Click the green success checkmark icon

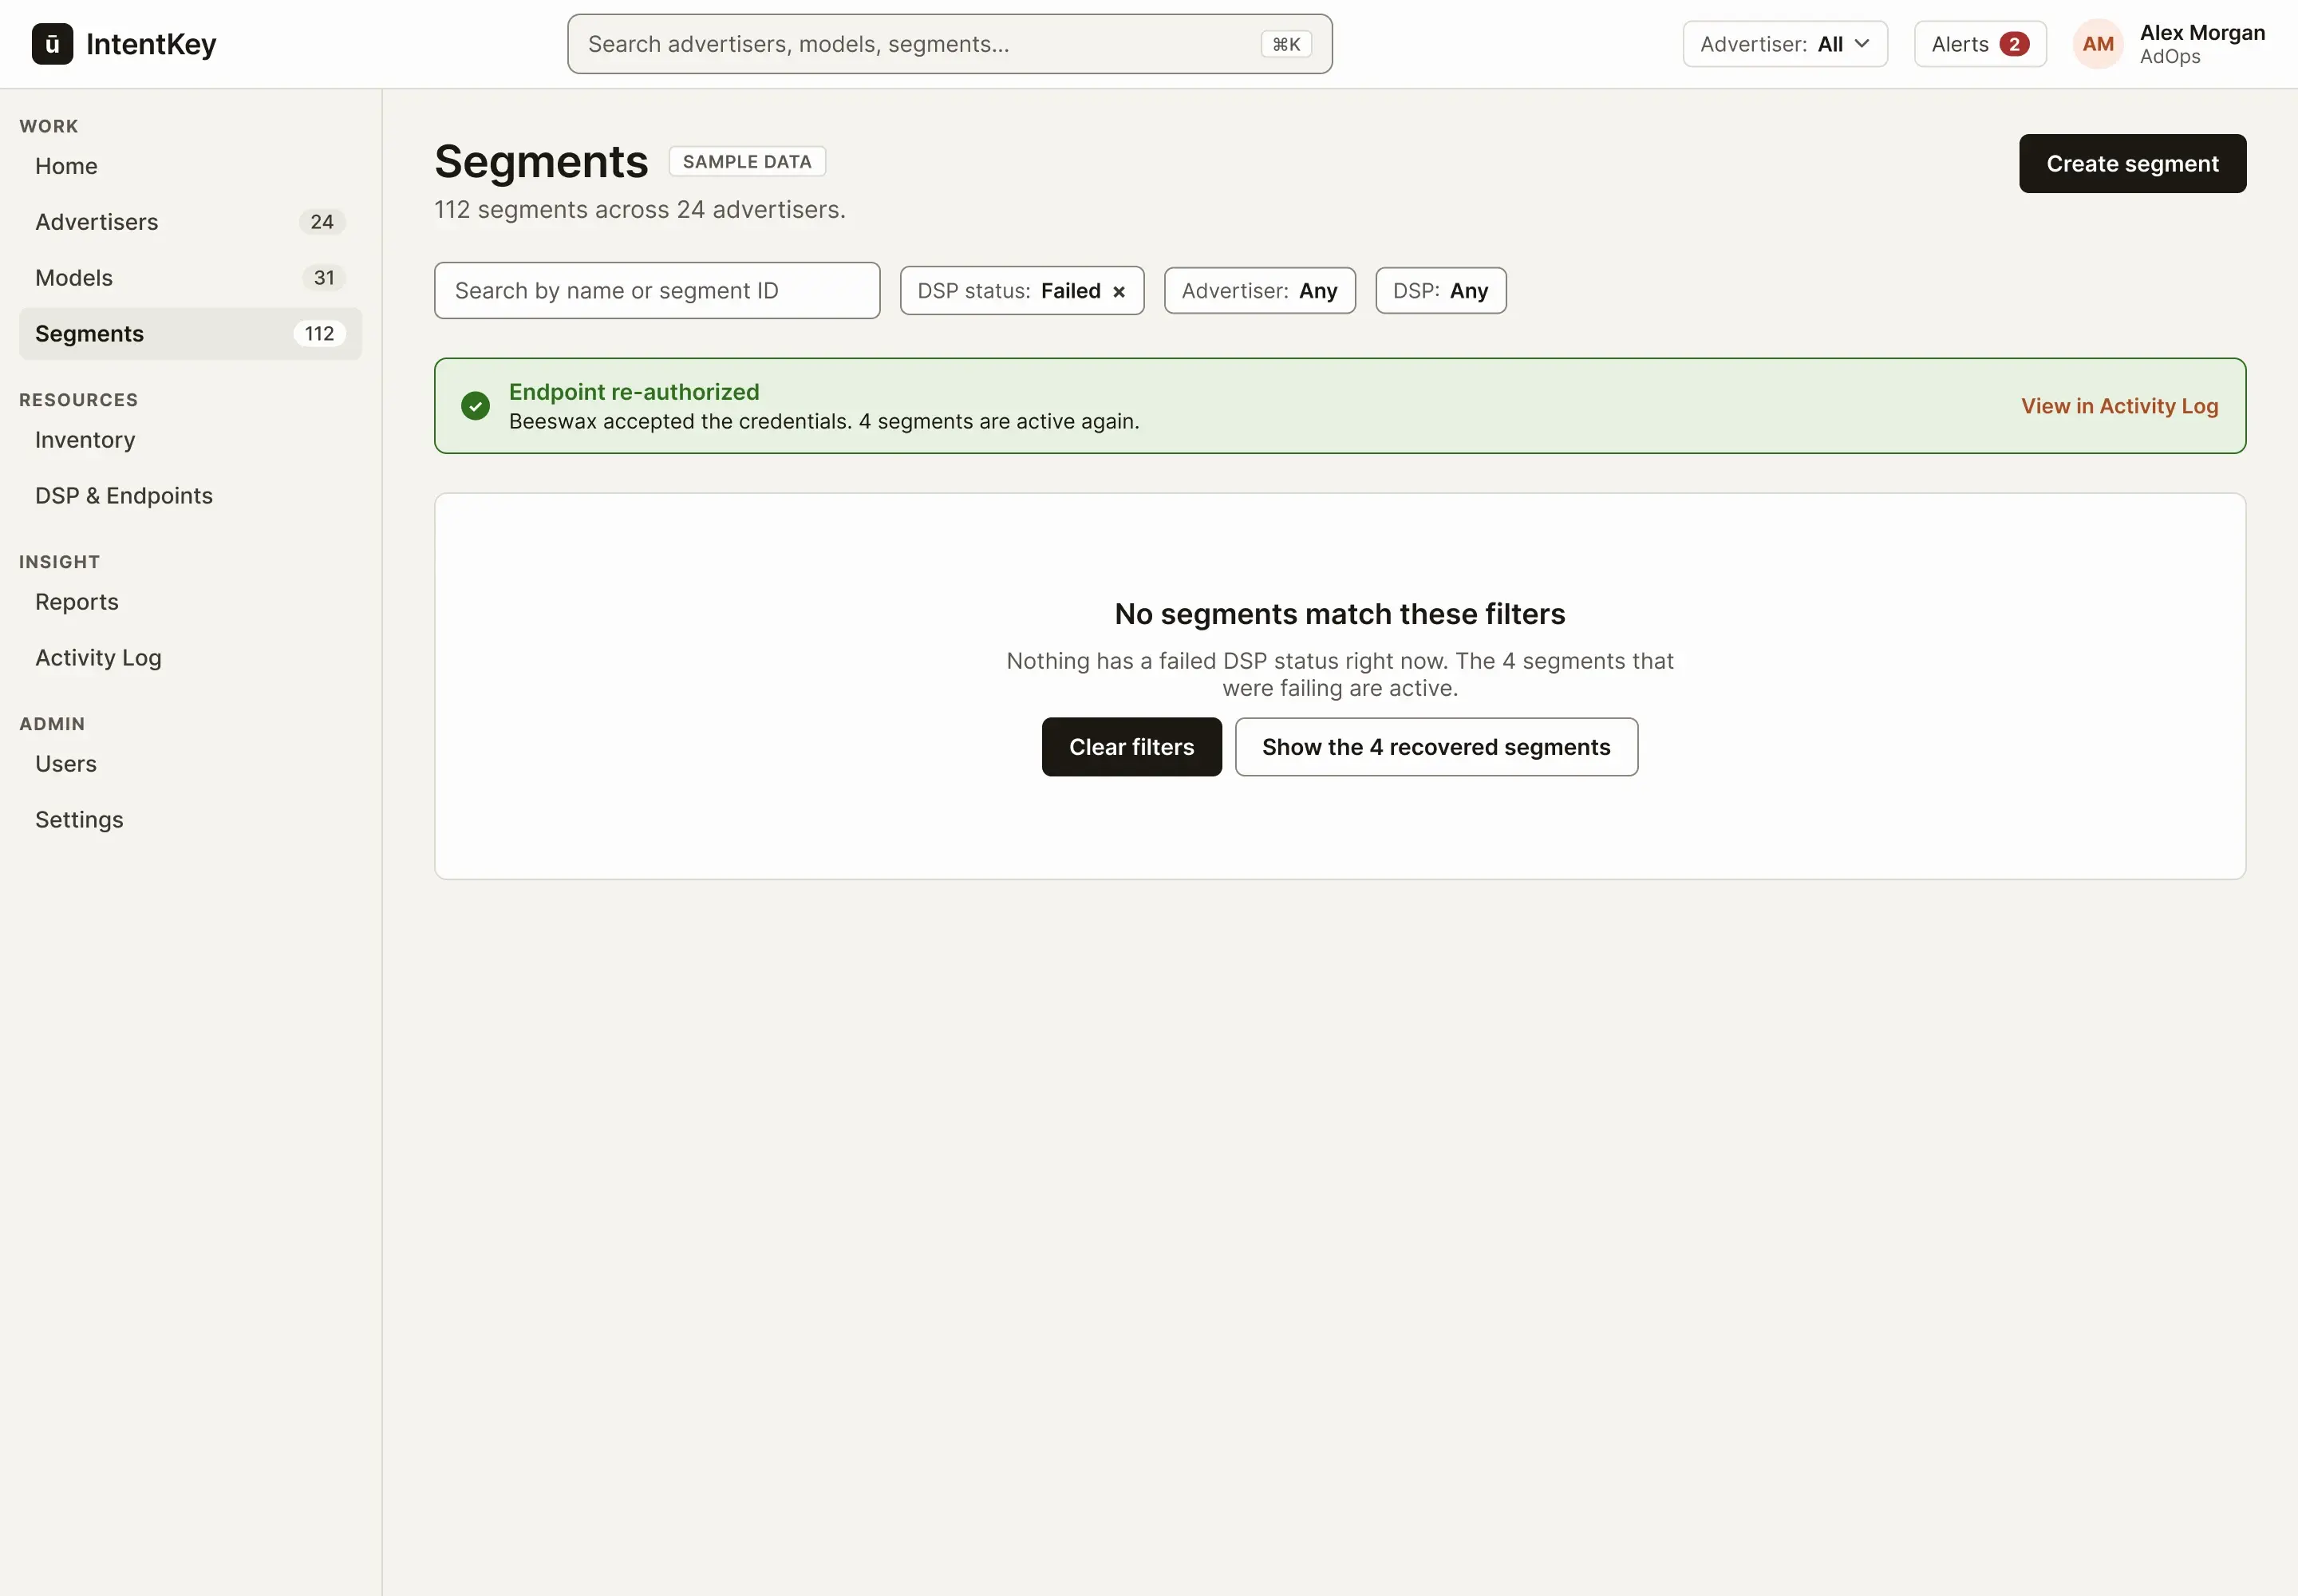[475, 406]
